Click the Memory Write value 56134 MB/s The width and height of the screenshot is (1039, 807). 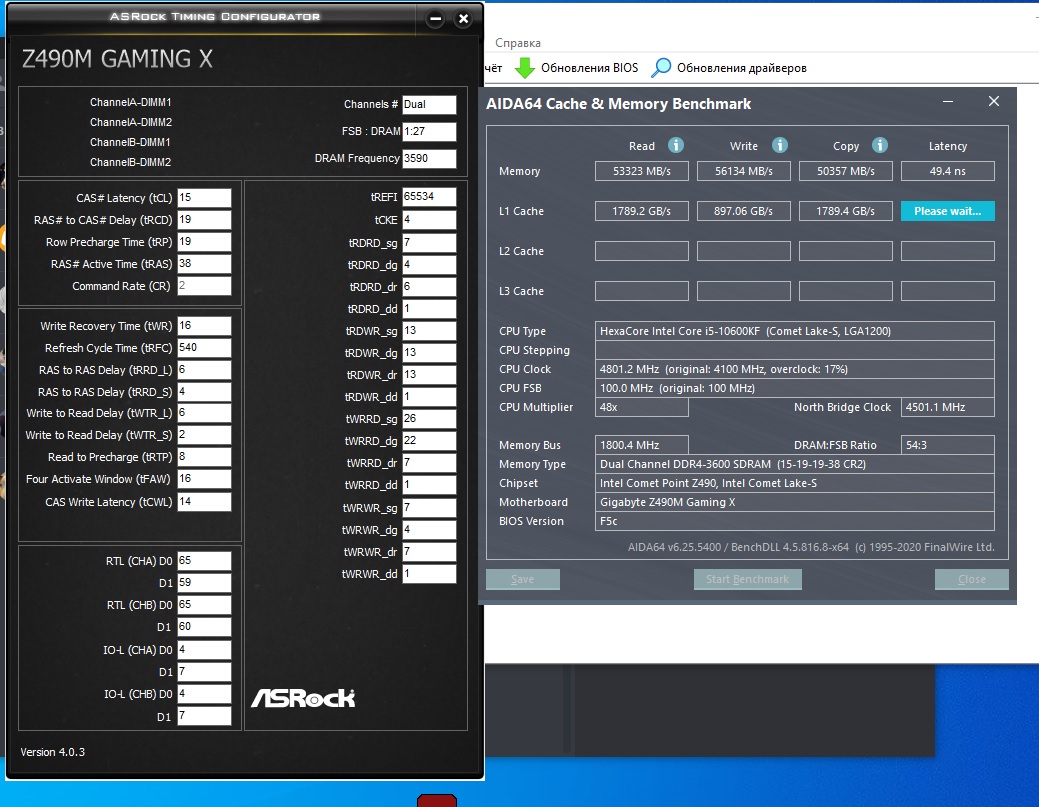pos(743,171)
